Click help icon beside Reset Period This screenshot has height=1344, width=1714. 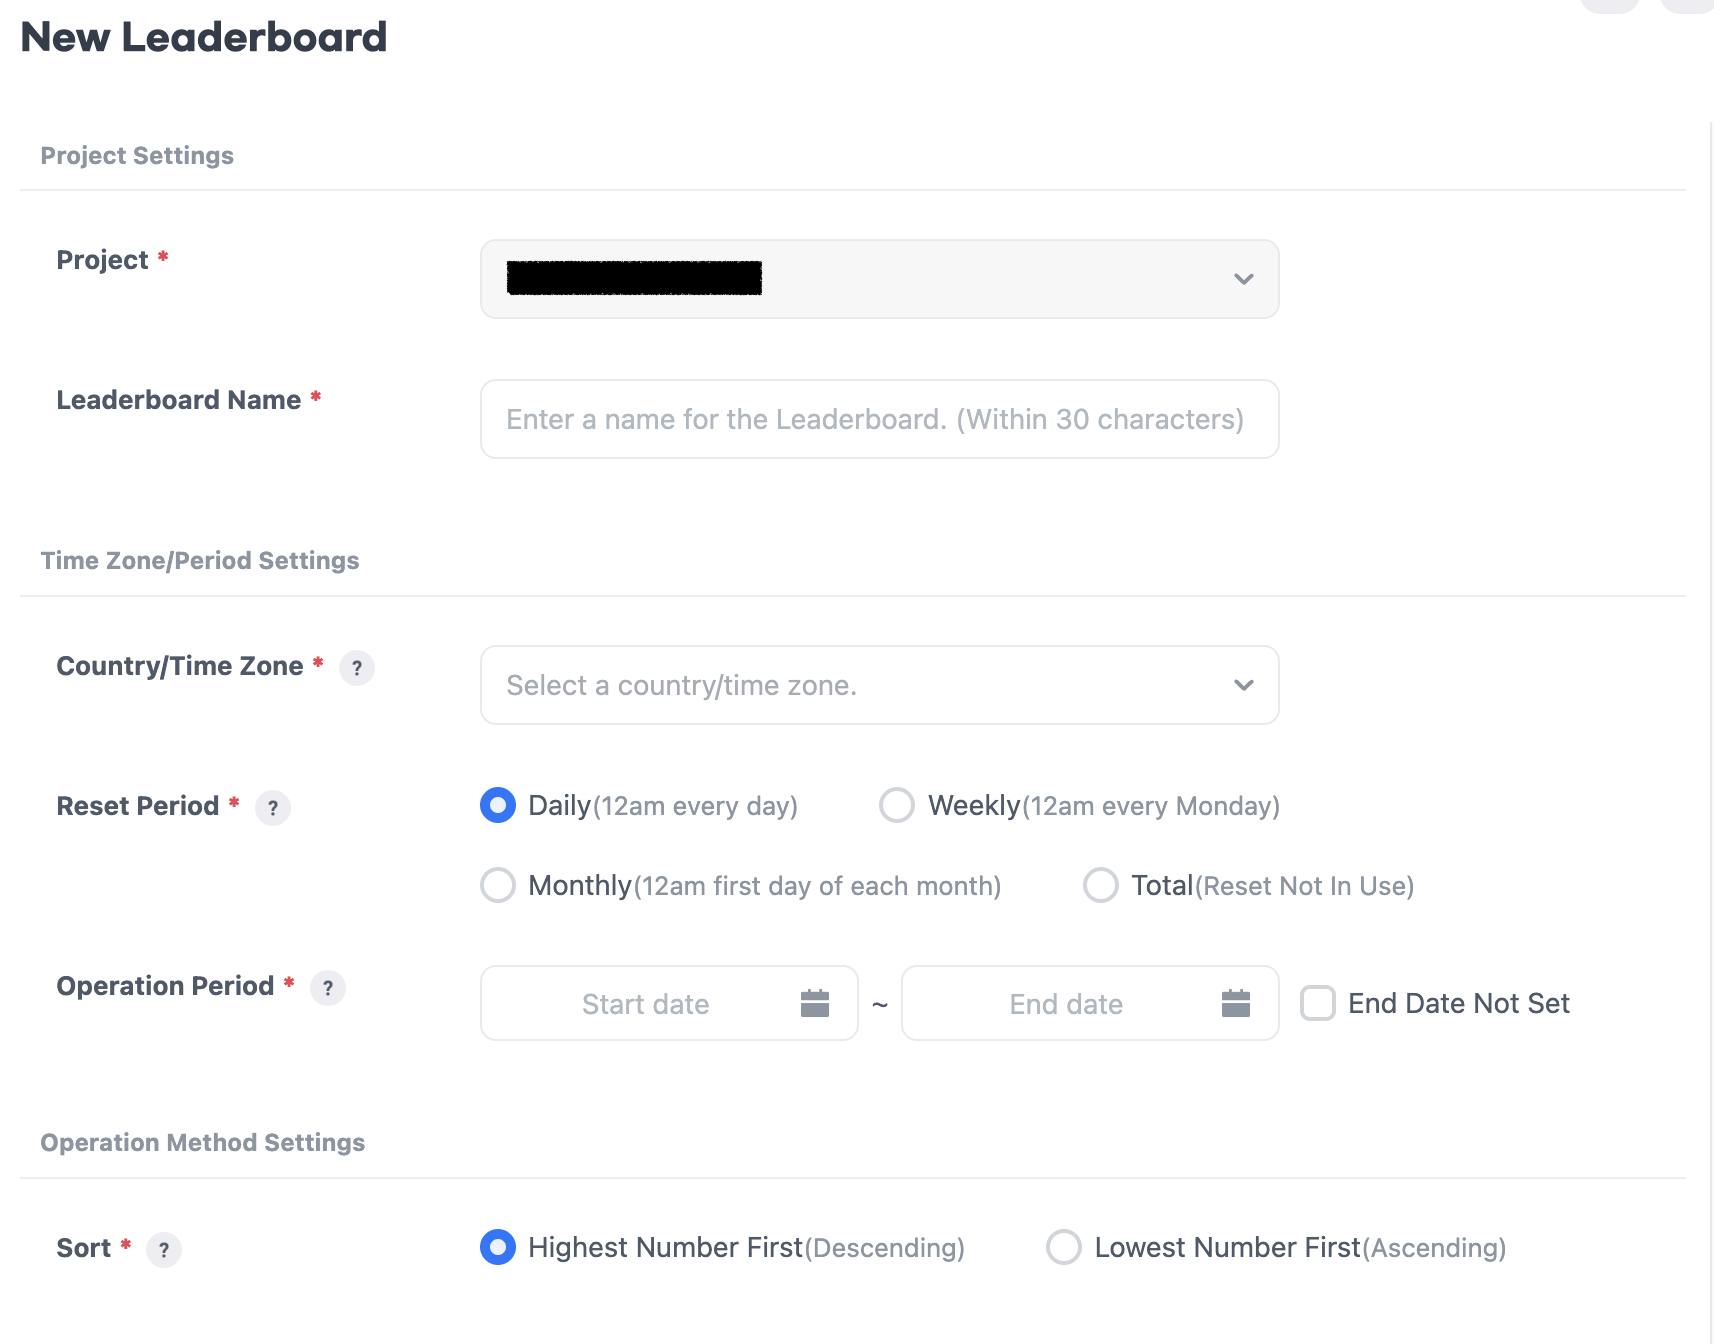[272, 808]
